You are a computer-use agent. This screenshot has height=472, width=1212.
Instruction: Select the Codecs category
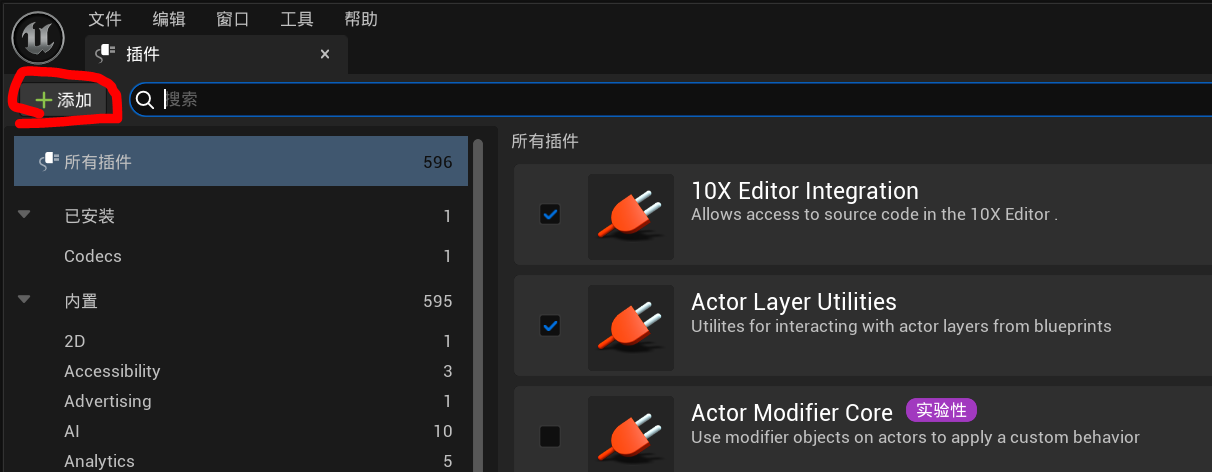click(x=241, y=256)
